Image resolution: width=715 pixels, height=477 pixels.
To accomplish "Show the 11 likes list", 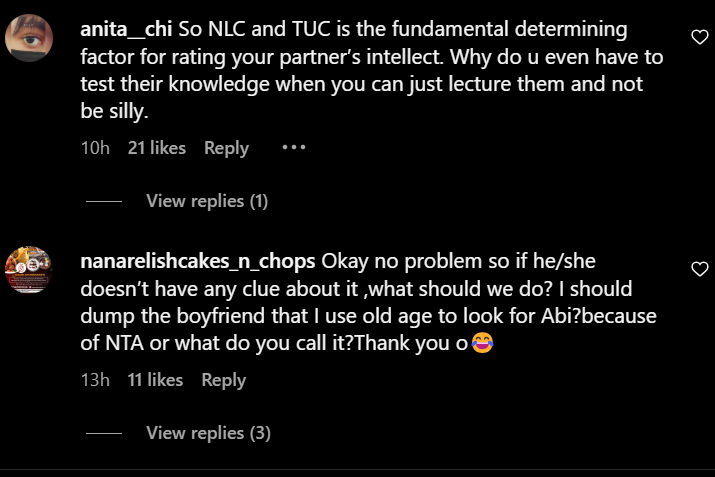I will click(x=155, y=380).
